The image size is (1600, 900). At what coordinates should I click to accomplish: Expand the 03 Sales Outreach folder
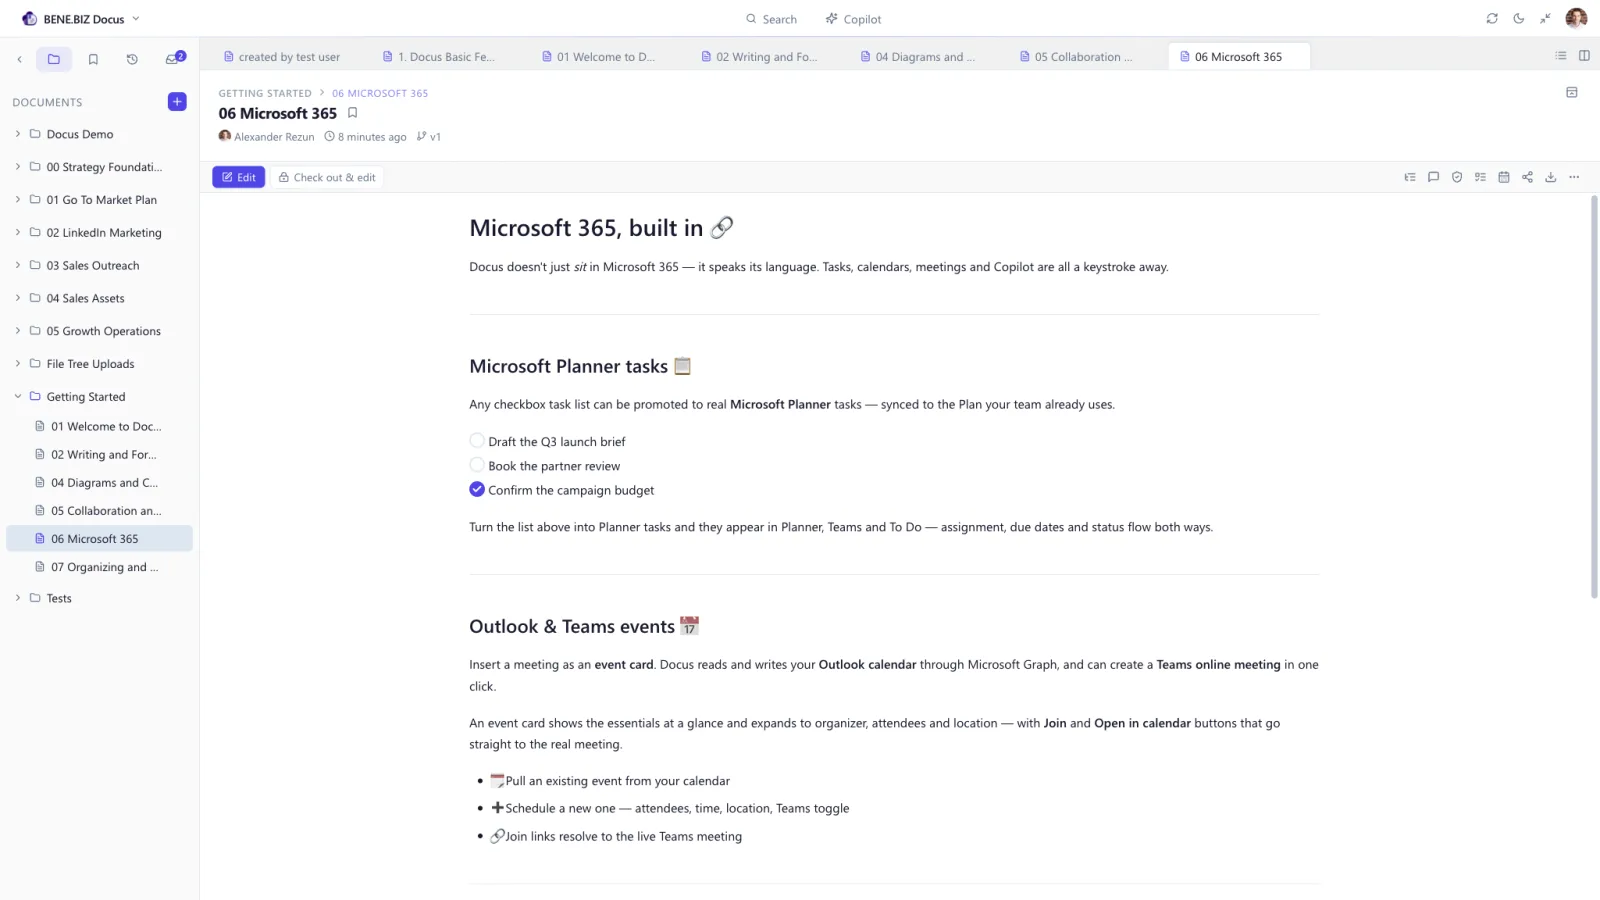pos(18,265)
